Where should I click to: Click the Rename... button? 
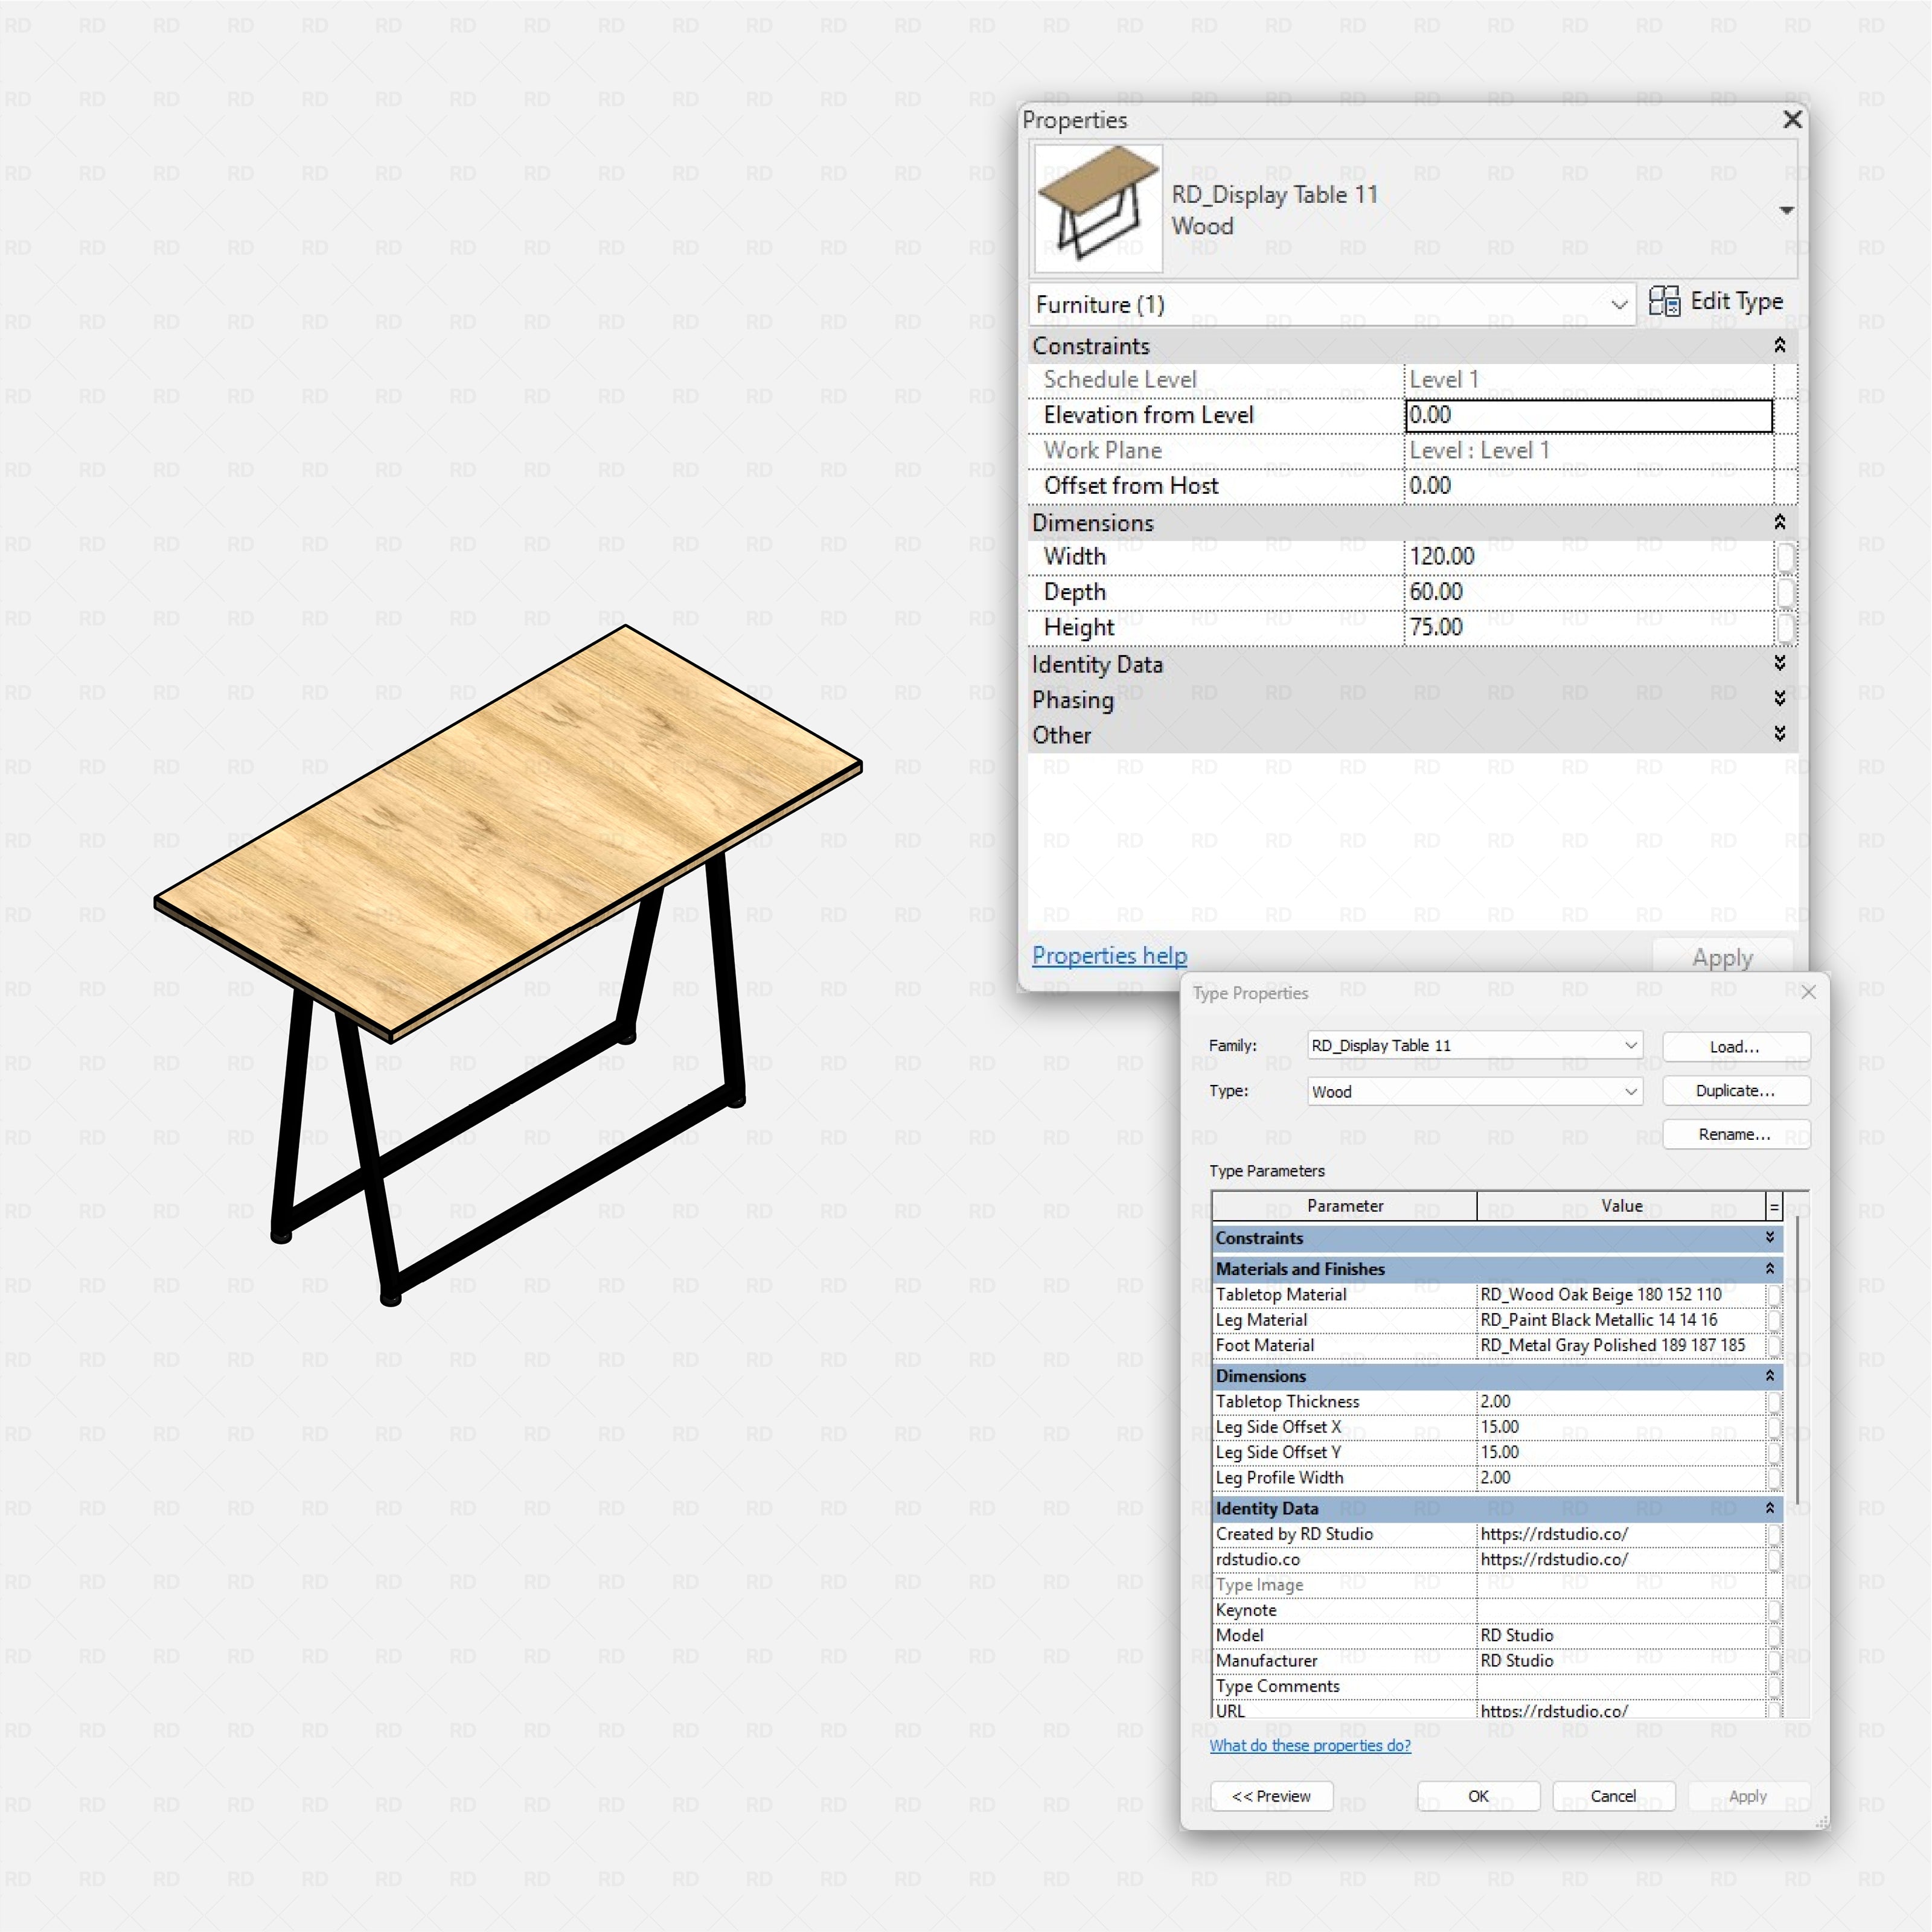(x=1736, y=1134)
